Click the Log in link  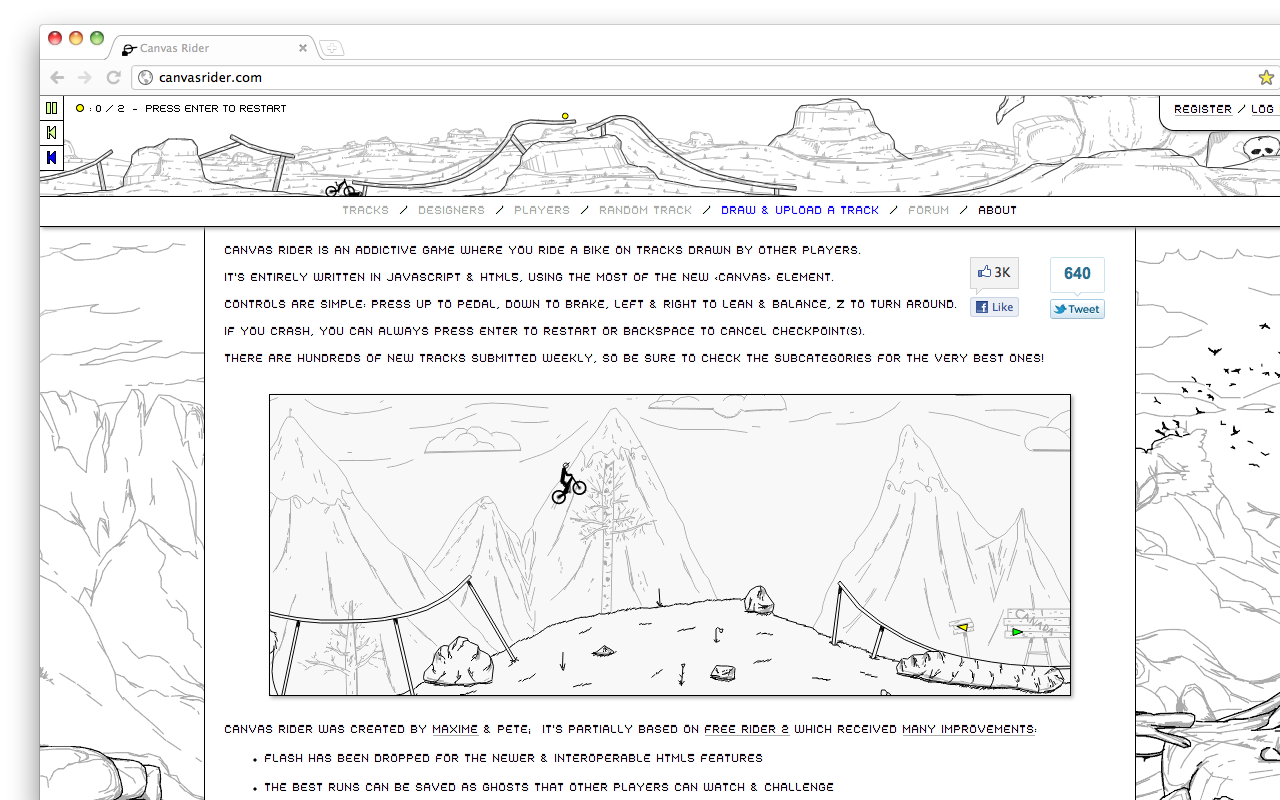pos(1263,109)
